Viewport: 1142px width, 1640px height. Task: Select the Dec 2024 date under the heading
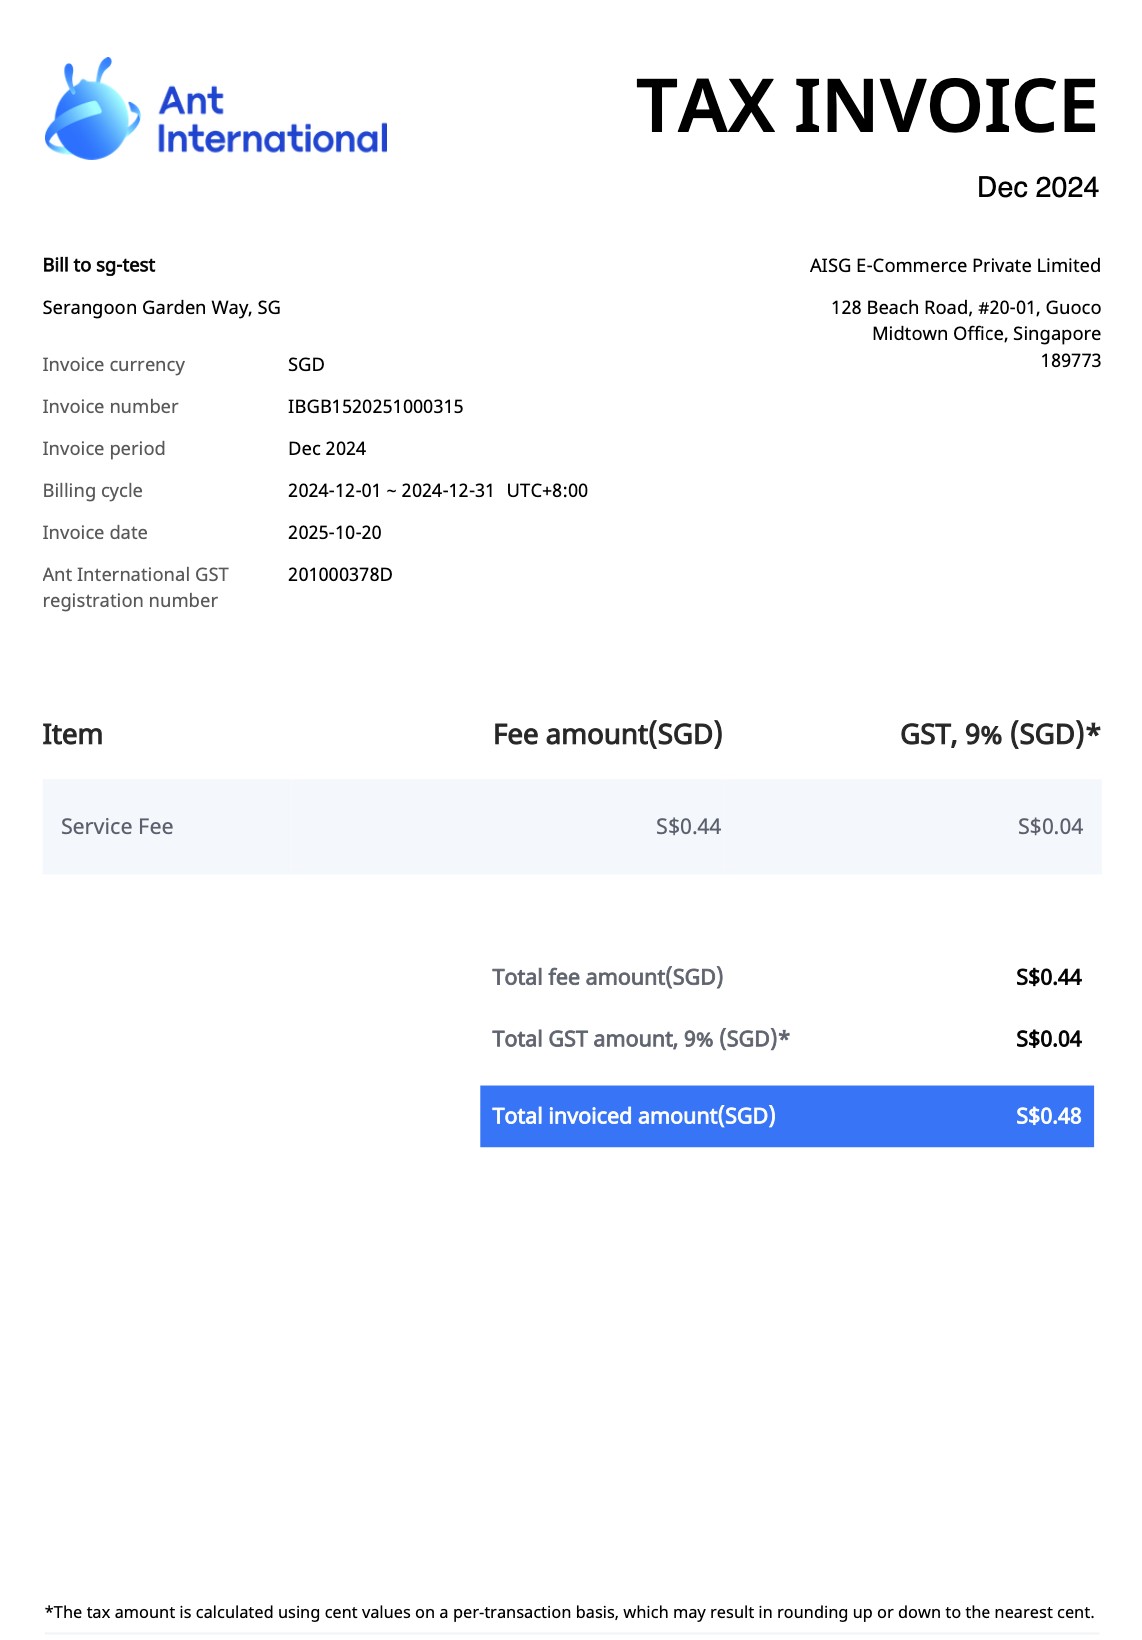[1037, 187]
